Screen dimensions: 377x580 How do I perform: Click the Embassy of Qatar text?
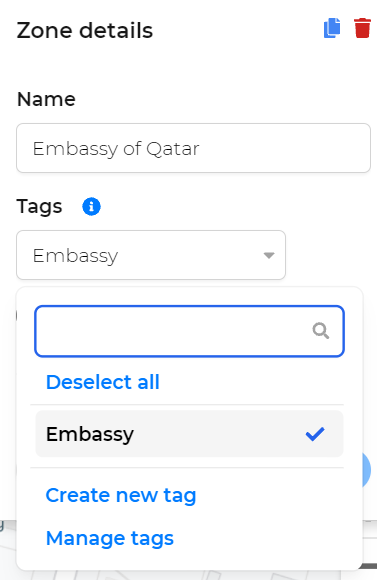[x=116, y=149]
